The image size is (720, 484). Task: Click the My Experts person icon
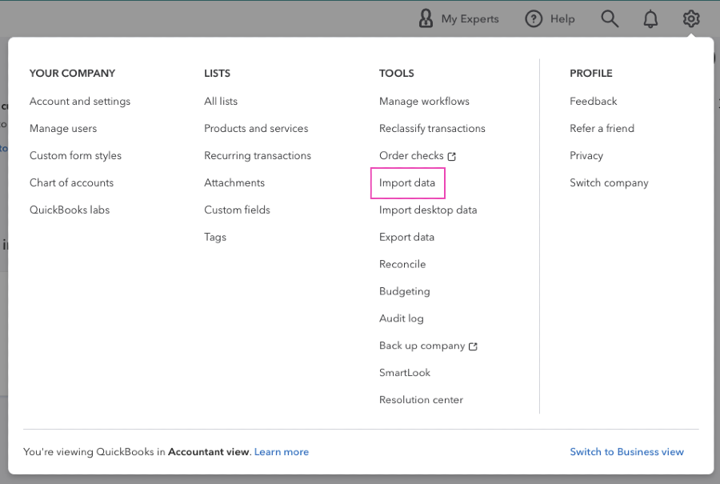(x=426, y=19)
